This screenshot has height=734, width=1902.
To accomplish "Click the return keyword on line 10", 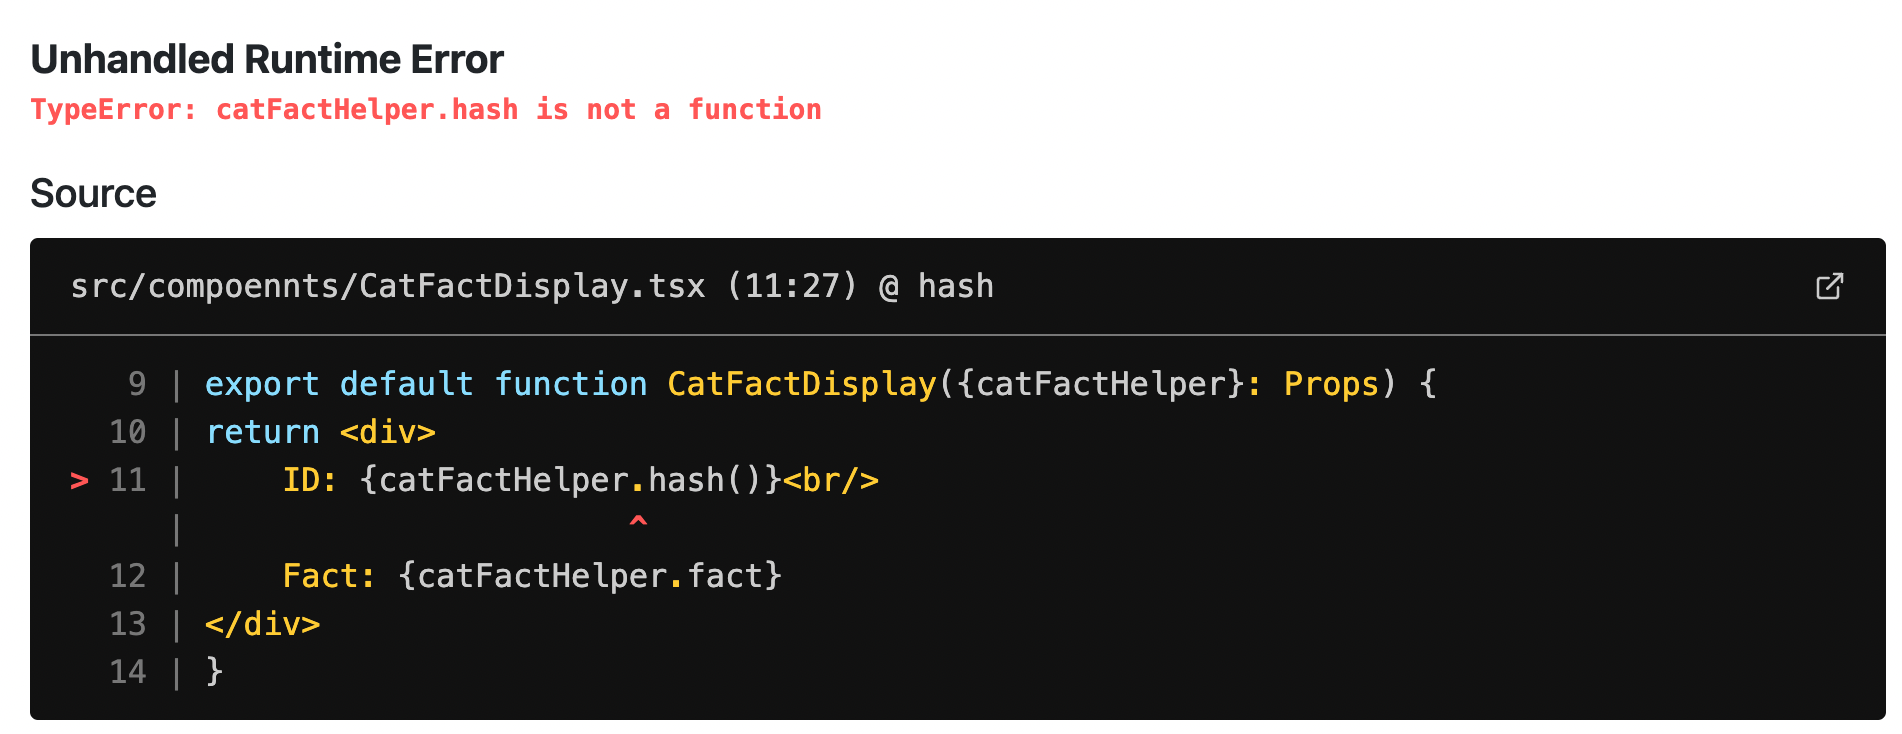I will (262, 432).
